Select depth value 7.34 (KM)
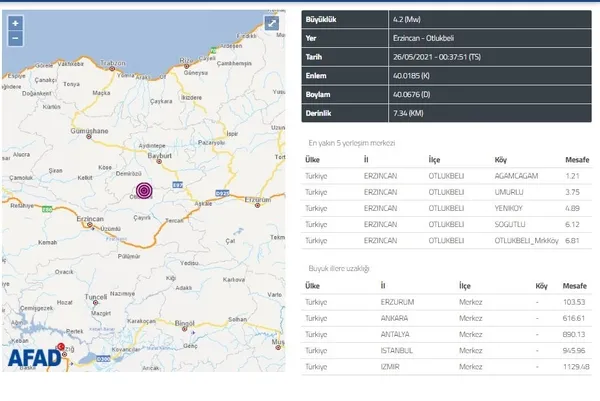The image size is (600, 401). [408, 113]
